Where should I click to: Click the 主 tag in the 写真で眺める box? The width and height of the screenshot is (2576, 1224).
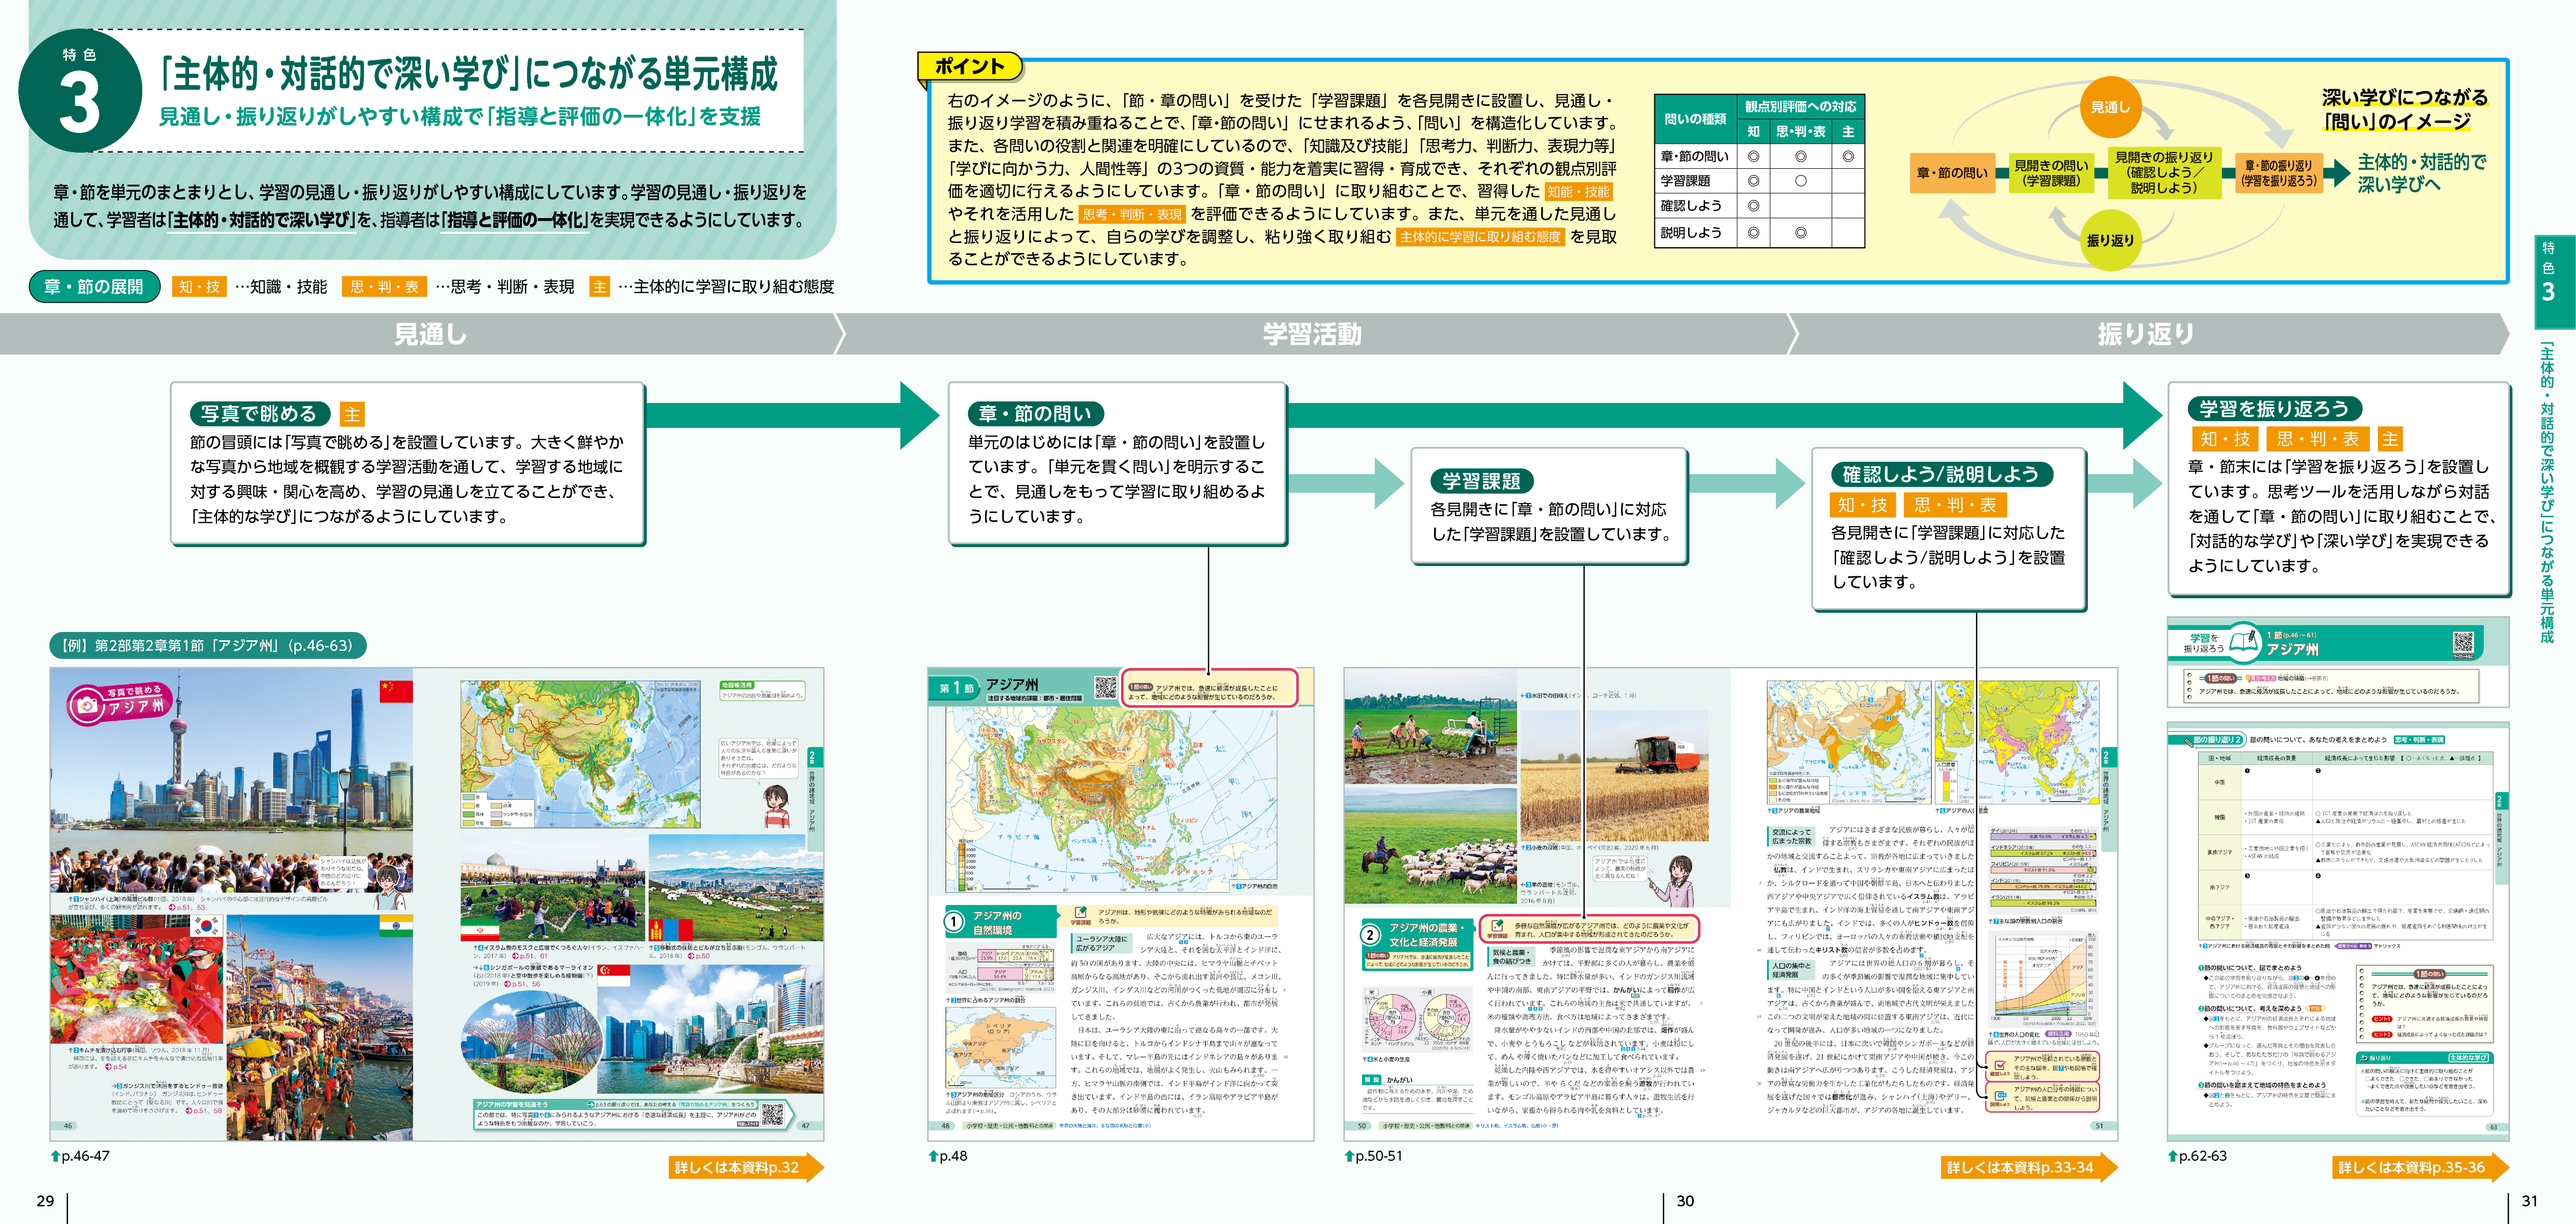click(x=352, y=414)
